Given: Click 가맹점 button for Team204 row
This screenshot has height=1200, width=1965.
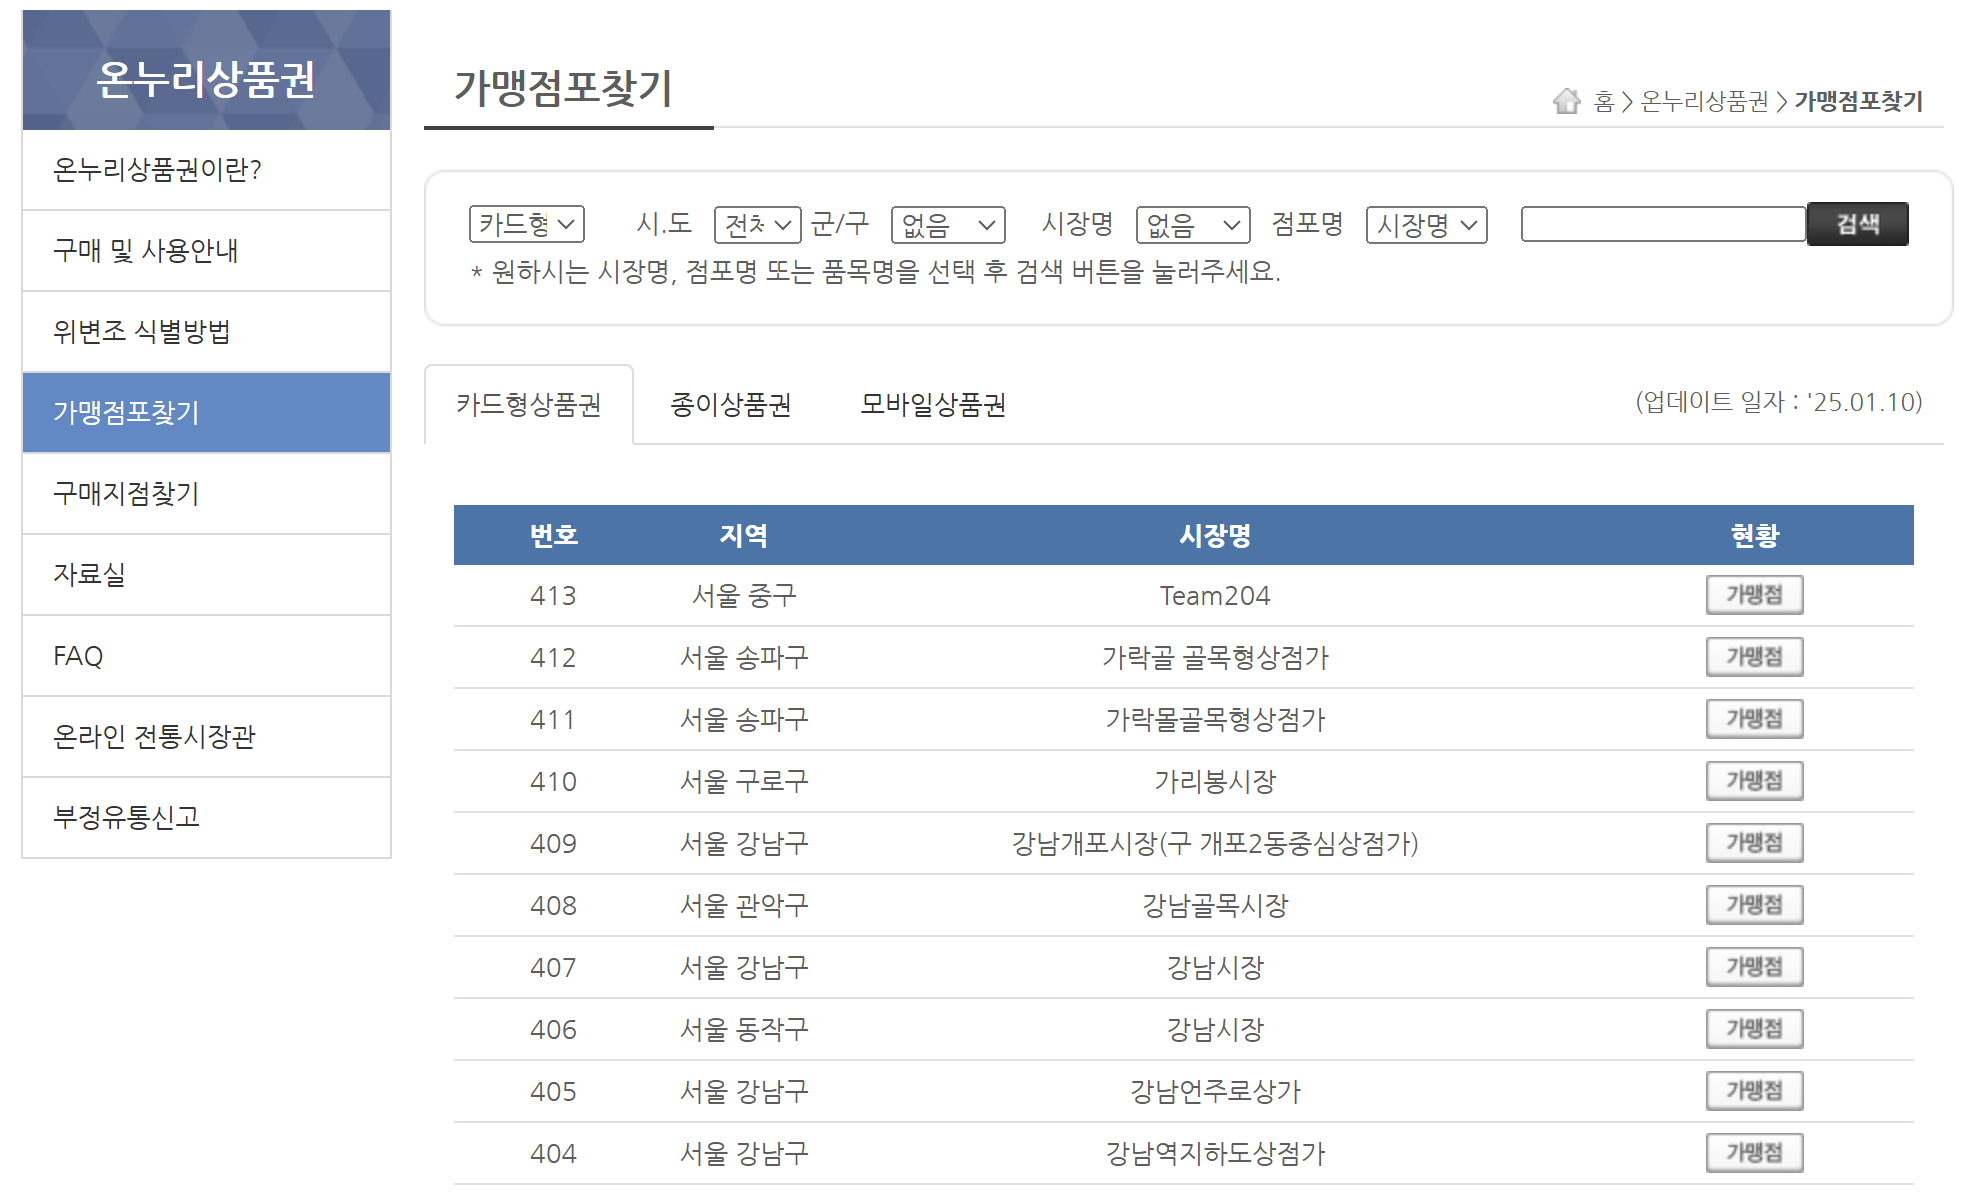Looking at the screenshot, I should click(x=1753, y=595).
